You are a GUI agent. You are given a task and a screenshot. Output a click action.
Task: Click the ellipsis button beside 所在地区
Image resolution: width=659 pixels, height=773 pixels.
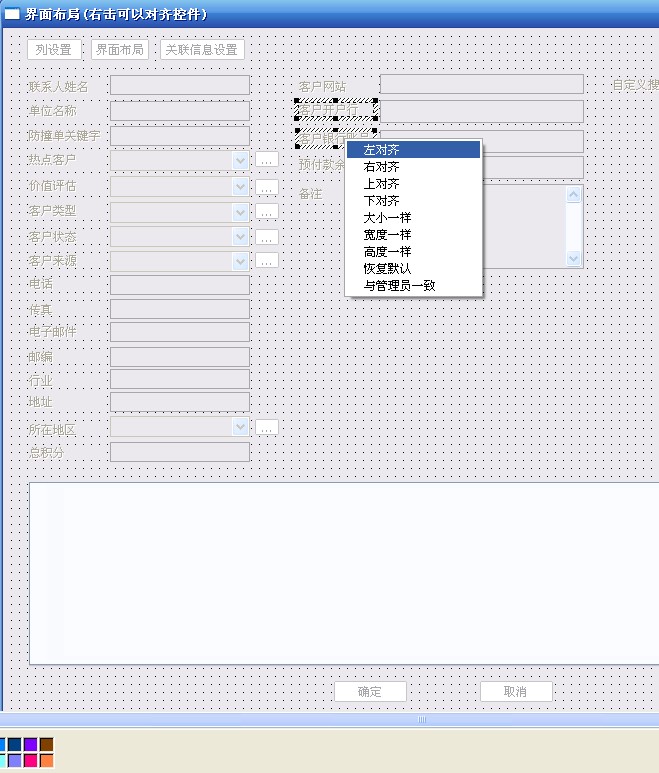[x=266, y=427]
